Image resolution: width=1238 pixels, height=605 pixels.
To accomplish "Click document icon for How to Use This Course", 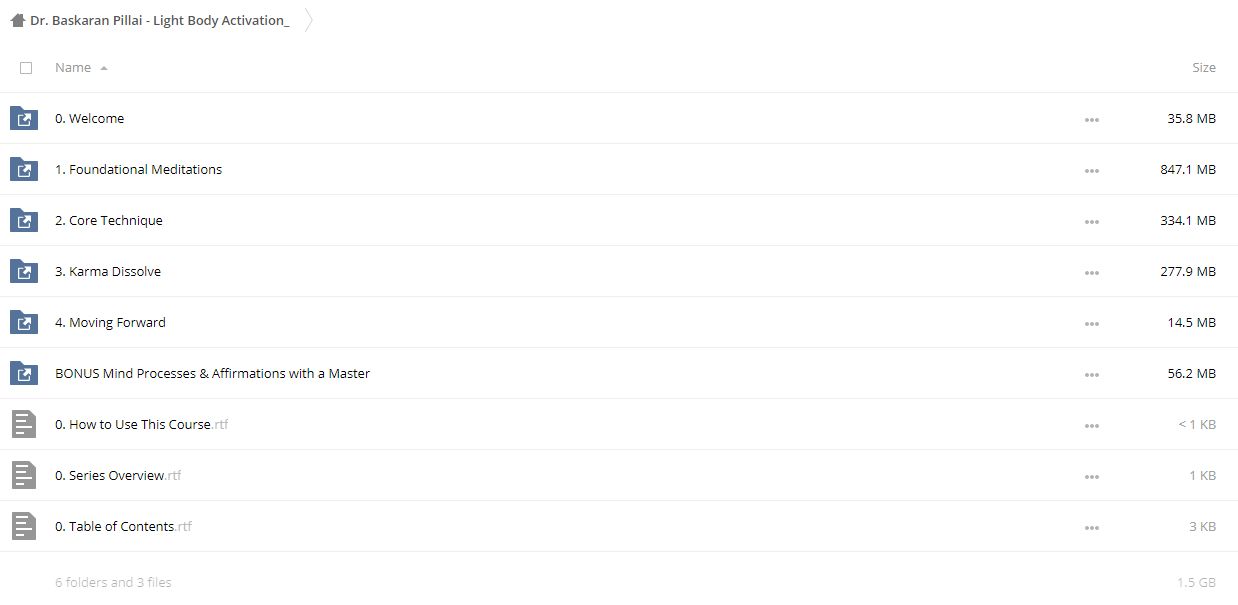I will coord(24,424).
